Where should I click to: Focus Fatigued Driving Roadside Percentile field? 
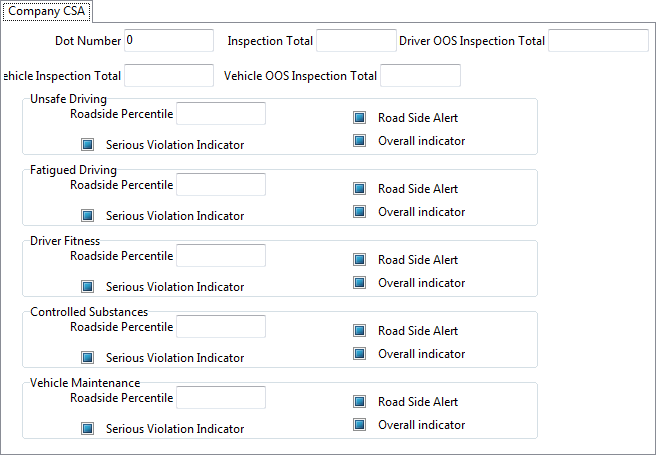[221, 185]
